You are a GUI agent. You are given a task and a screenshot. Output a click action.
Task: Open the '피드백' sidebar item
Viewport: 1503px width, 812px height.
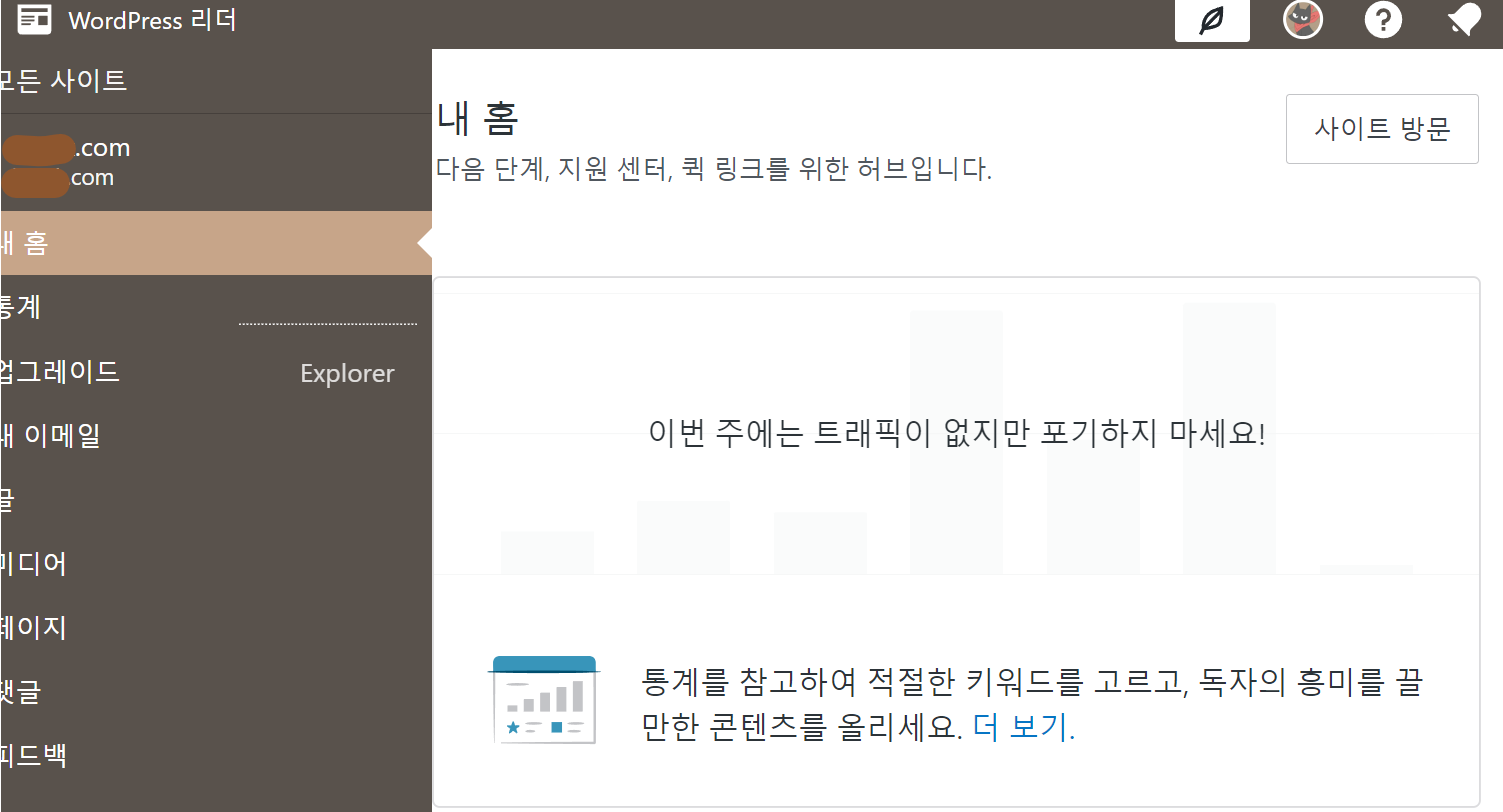click(216, 756)
